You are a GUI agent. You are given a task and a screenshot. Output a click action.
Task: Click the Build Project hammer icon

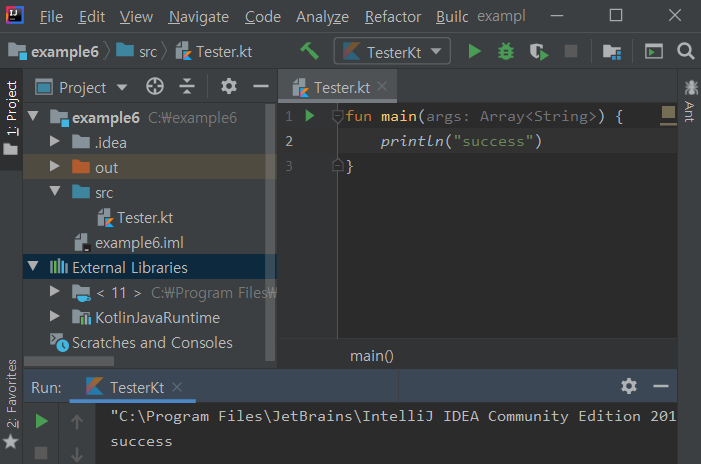(x=309, y=51)
